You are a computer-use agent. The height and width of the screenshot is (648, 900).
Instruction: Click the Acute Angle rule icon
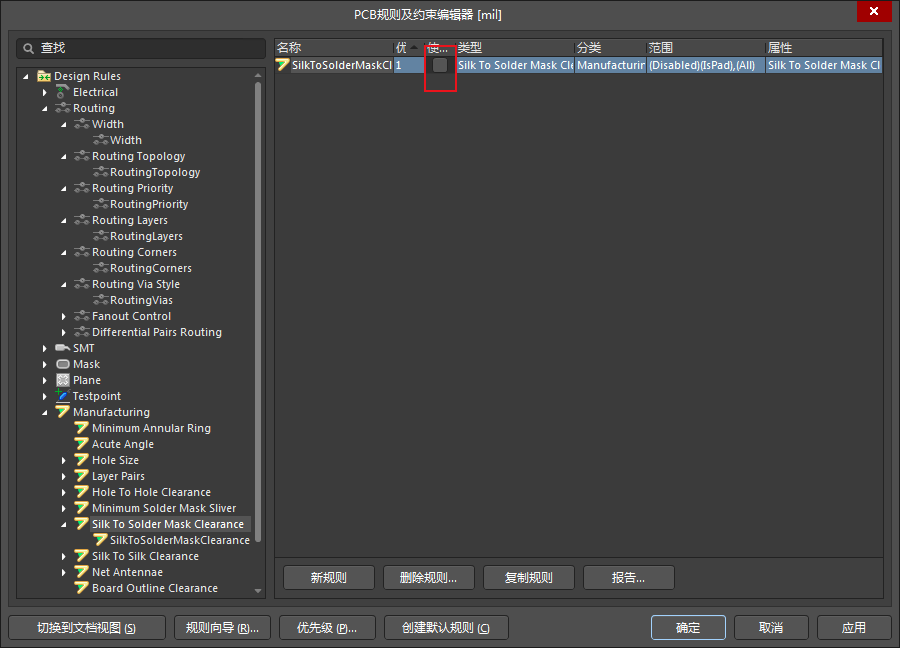[82, 444]
